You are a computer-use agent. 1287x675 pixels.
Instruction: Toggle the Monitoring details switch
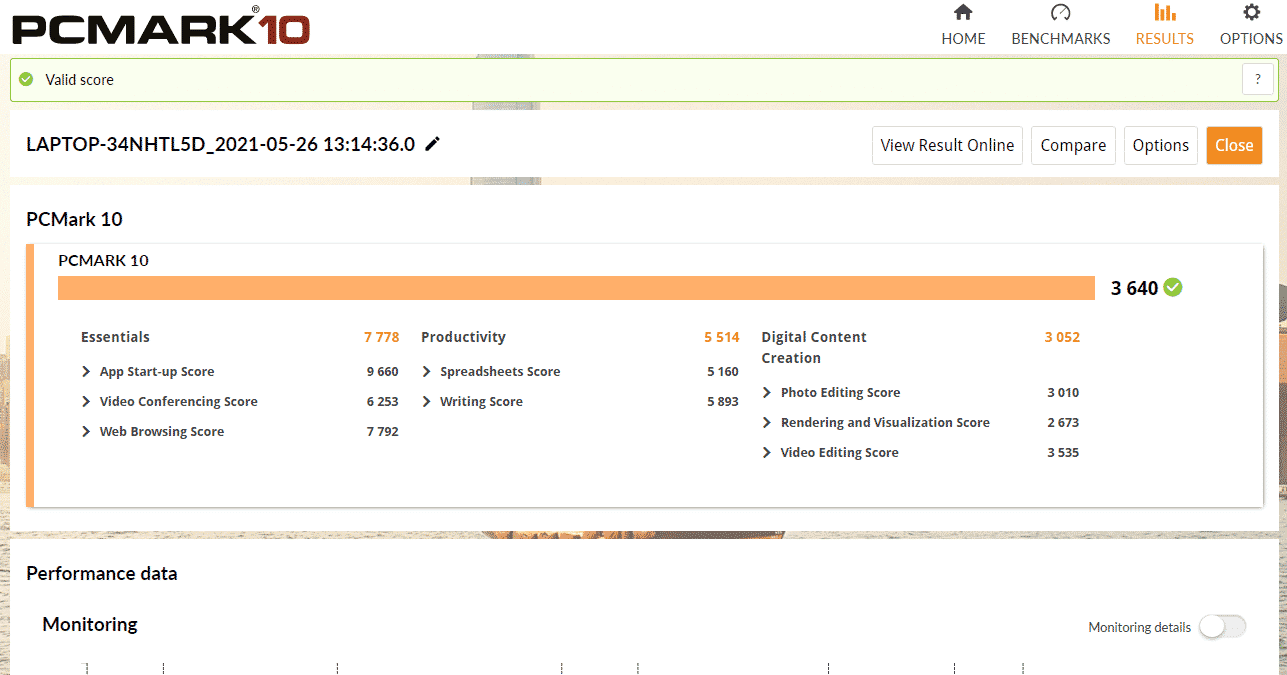[x=1222, y=627]
